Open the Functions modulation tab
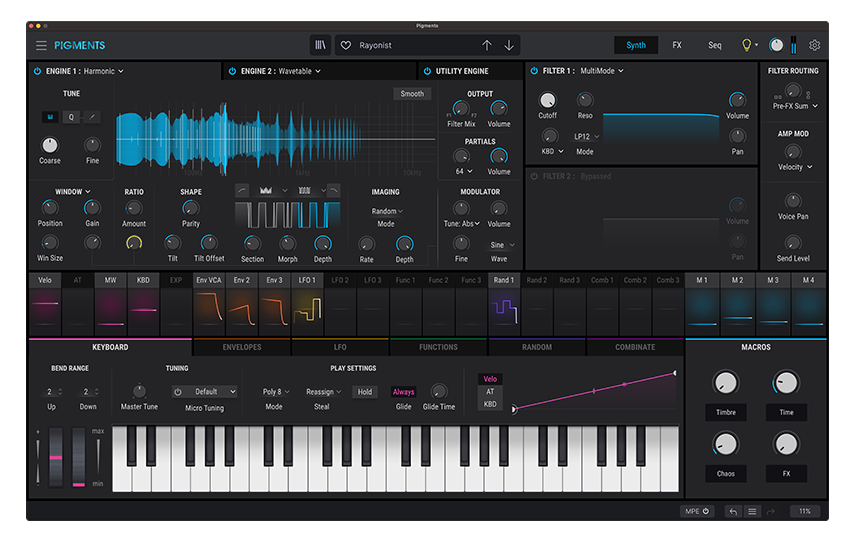 (x=438, y=347)
